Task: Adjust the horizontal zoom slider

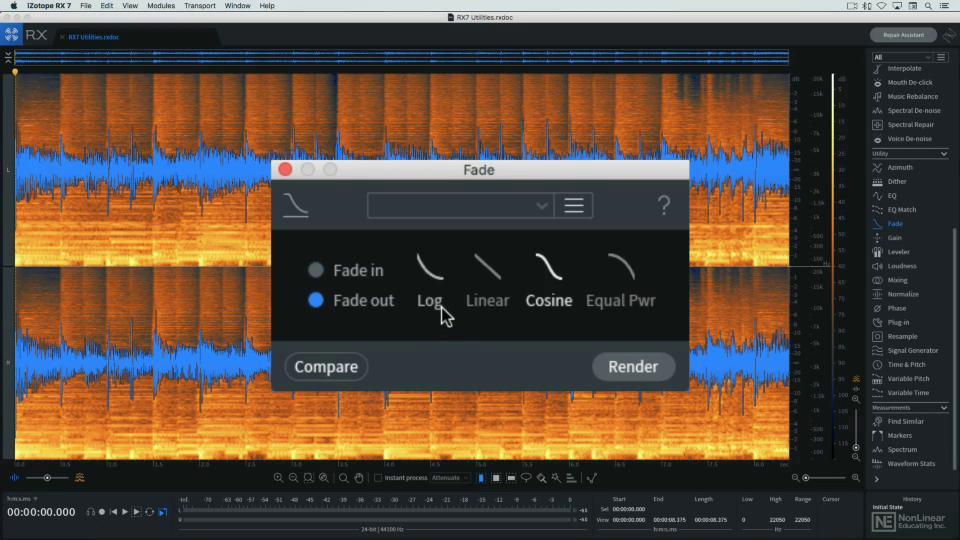Action: (x=825, y=478)
